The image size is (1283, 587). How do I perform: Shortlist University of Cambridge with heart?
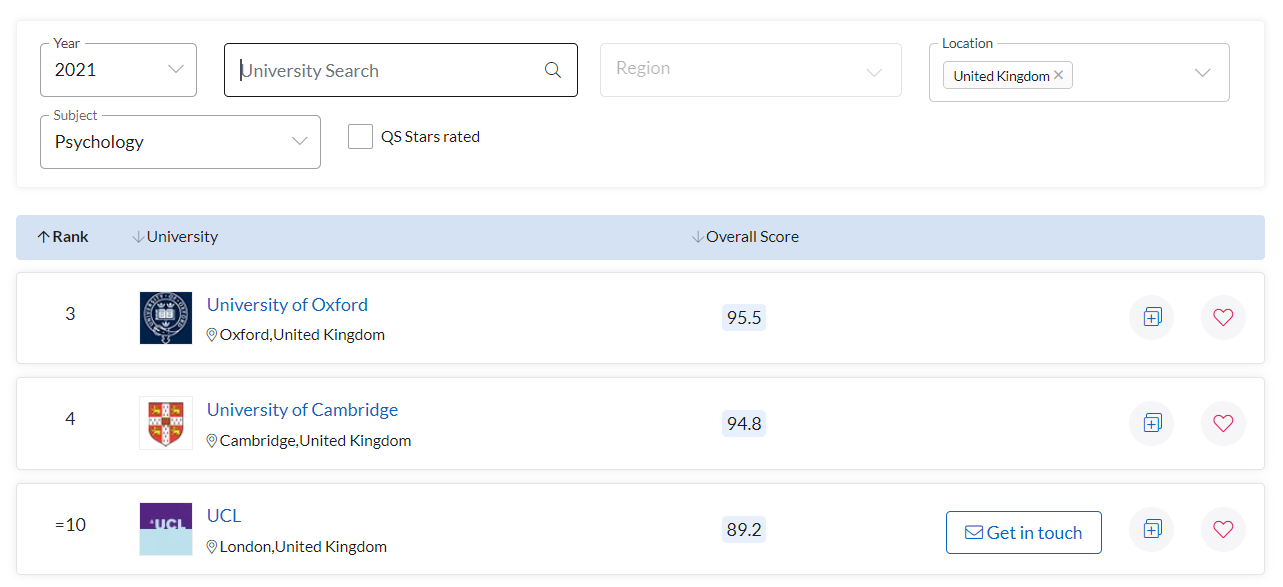tap(1223, 423)
